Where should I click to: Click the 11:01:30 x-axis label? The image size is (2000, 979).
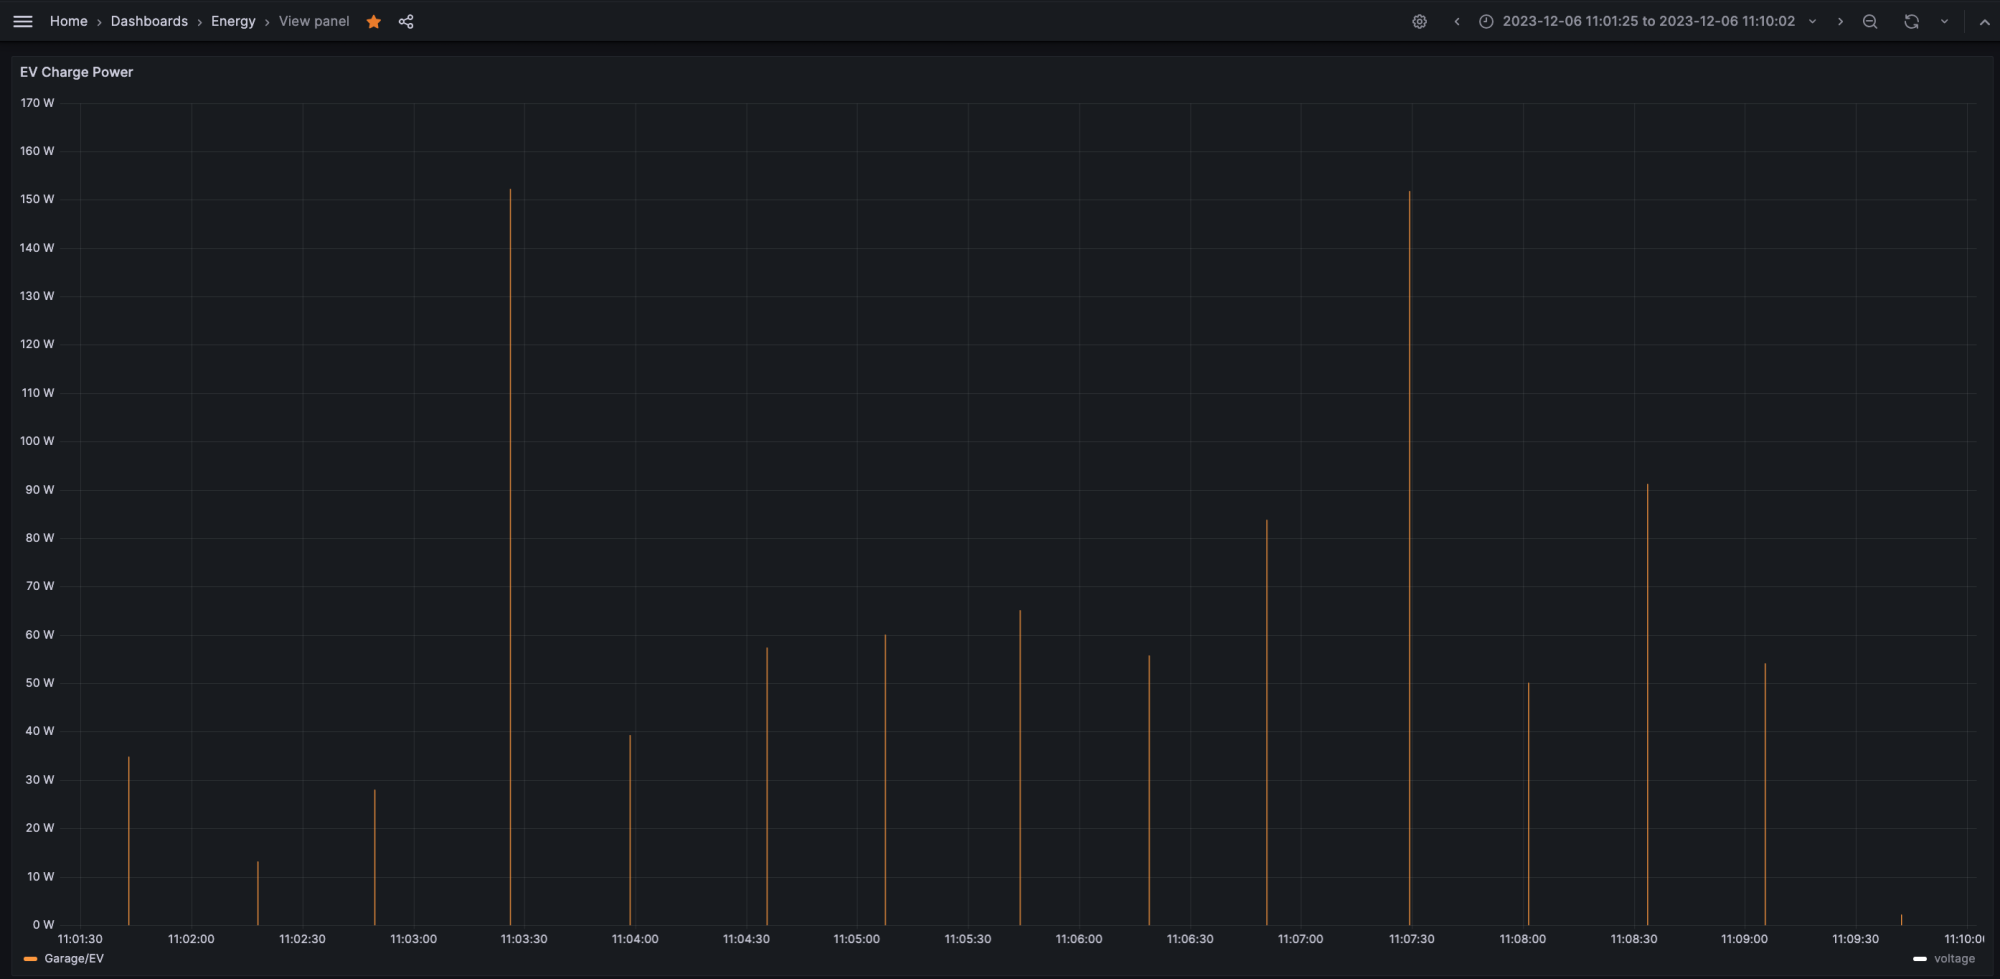click(x=80, y=939)
